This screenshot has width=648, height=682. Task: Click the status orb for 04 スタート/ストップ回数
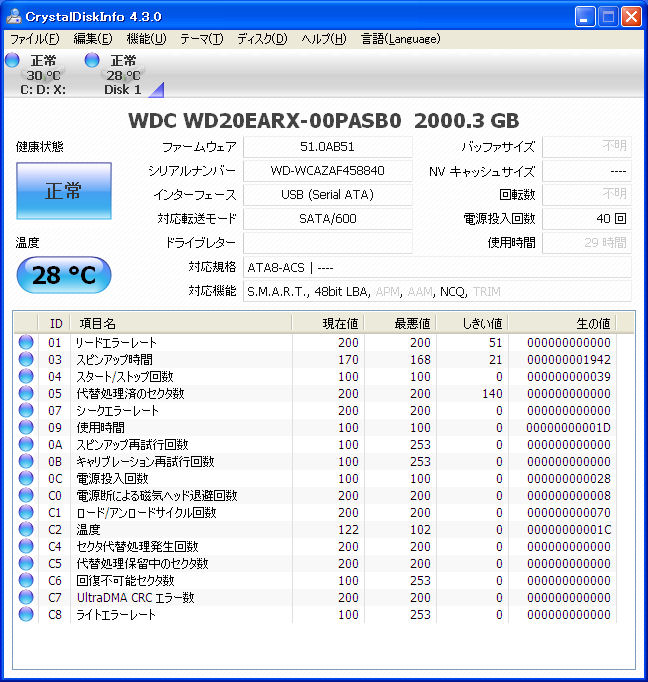(26, 376)
